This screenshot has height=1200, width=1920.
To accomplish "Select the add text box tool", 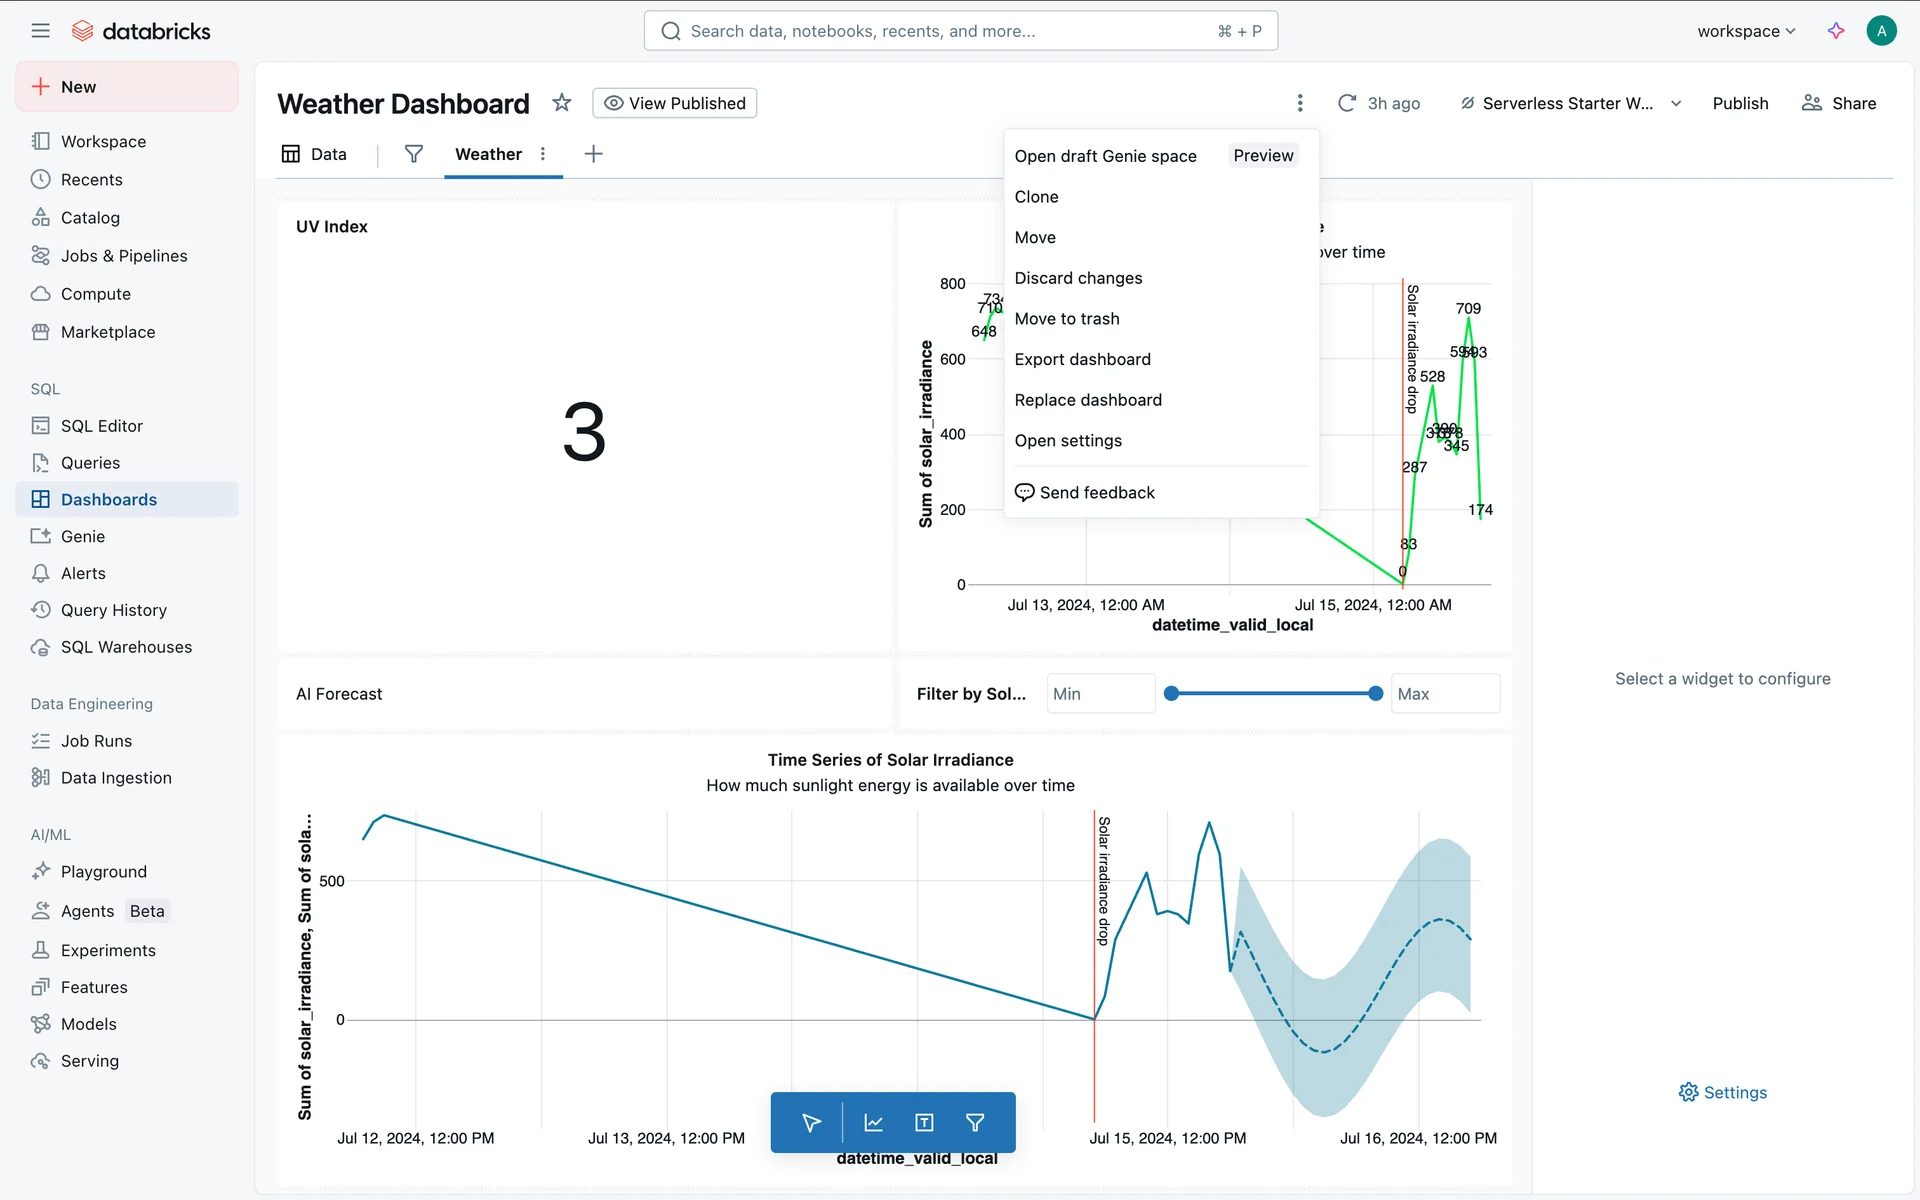I will click(x=924, y=1123).
